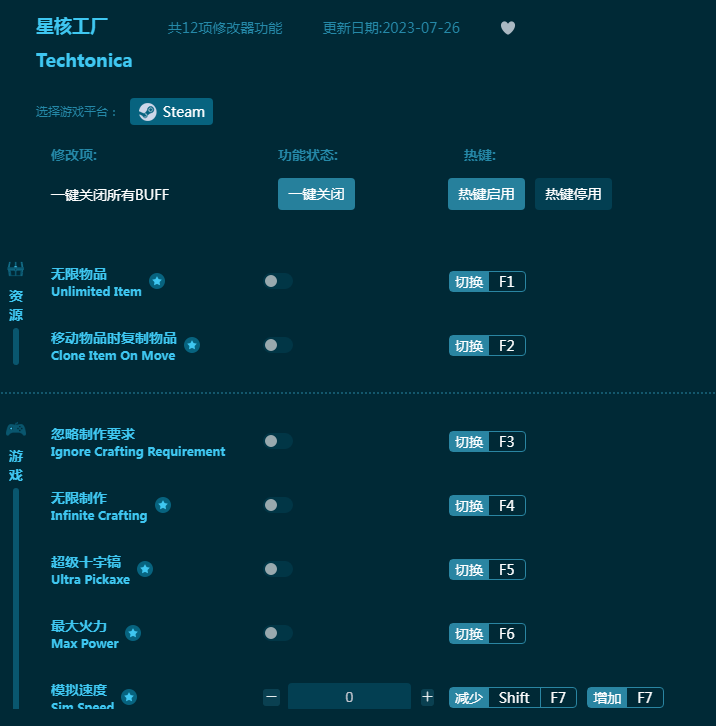Click the resources basket category icon

click(16, 269)
